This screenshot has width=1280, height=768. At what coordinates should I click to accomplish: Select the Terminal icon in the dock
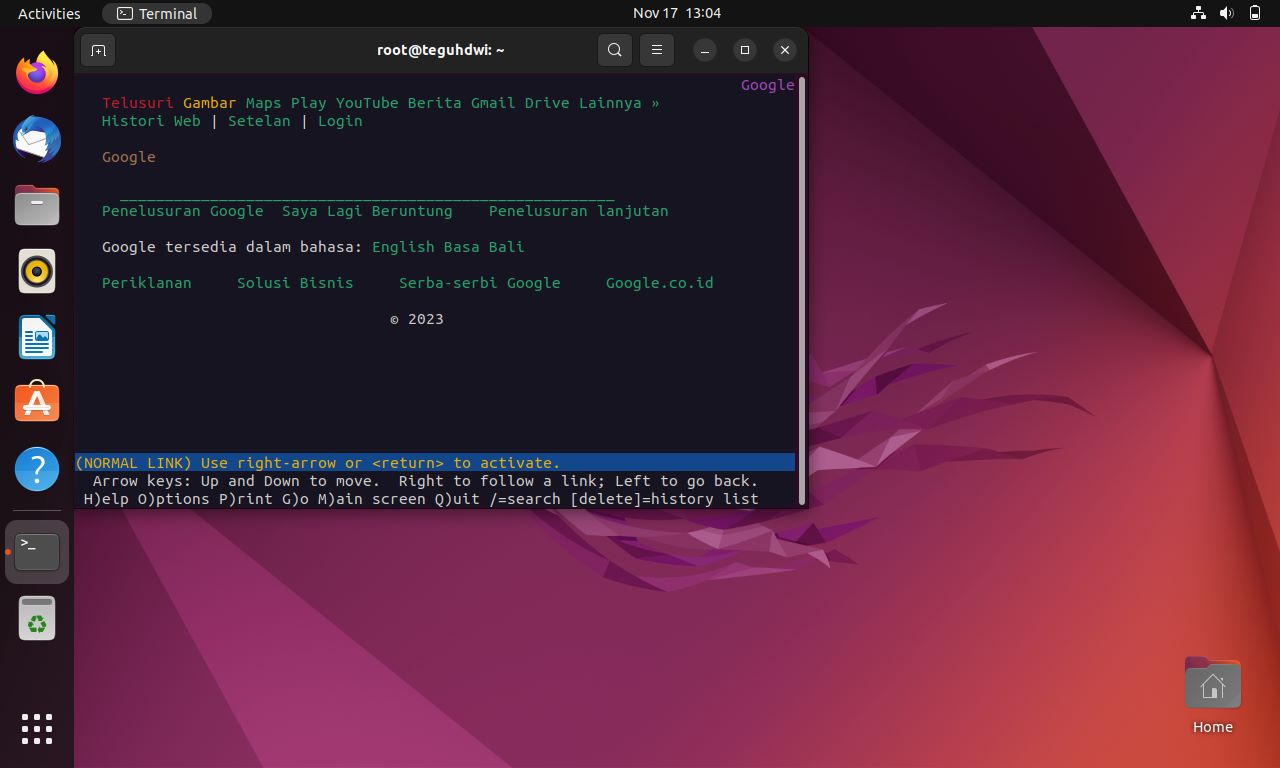point(37,551)
